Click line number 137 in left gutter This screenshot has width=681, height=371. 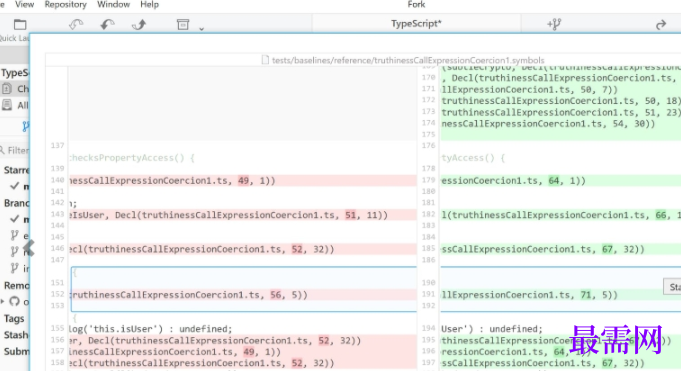point(57,146)
